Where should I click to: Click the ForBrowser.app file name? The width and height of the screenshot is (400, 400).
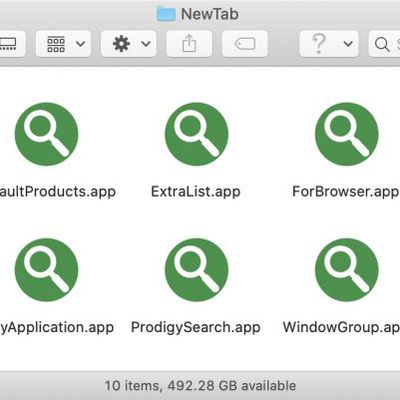pyautogui.click(x=345, y=192)
